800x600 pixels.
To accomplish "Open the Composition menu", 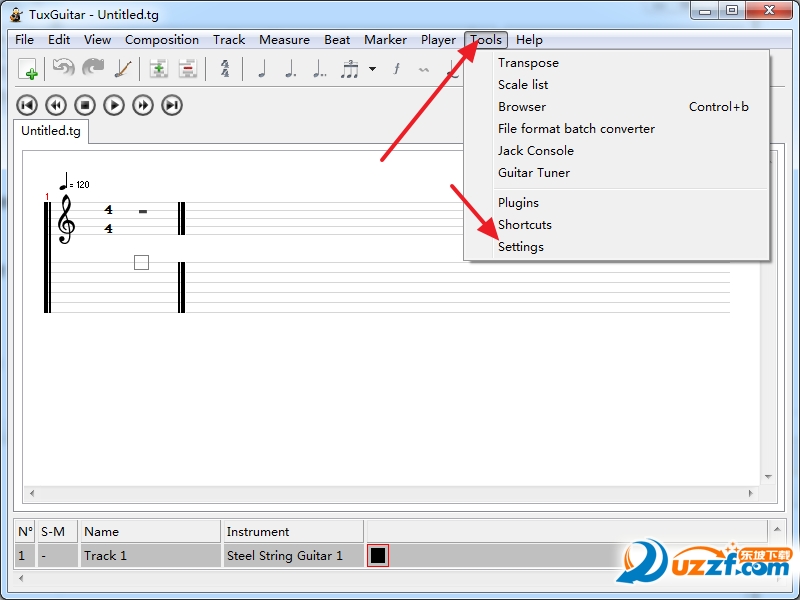I will tap(162, 40).
